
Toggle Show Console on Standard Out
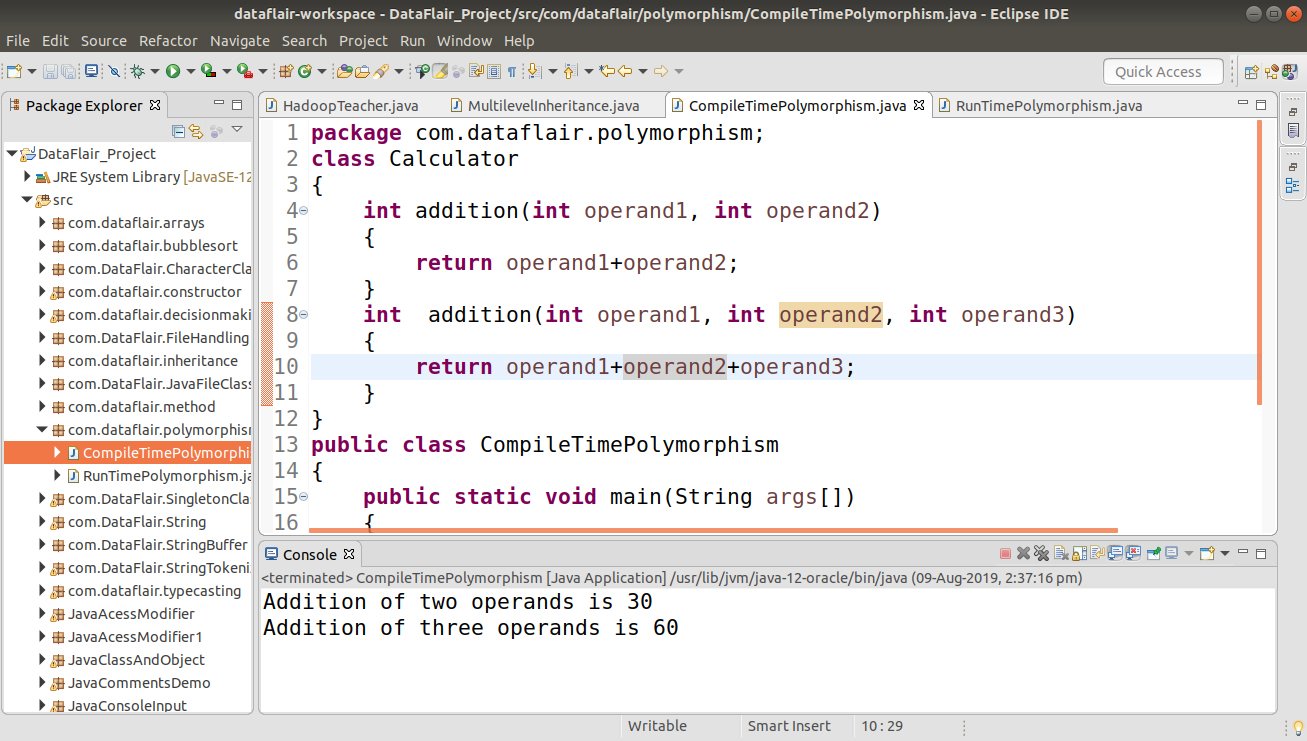point(1115,553)
